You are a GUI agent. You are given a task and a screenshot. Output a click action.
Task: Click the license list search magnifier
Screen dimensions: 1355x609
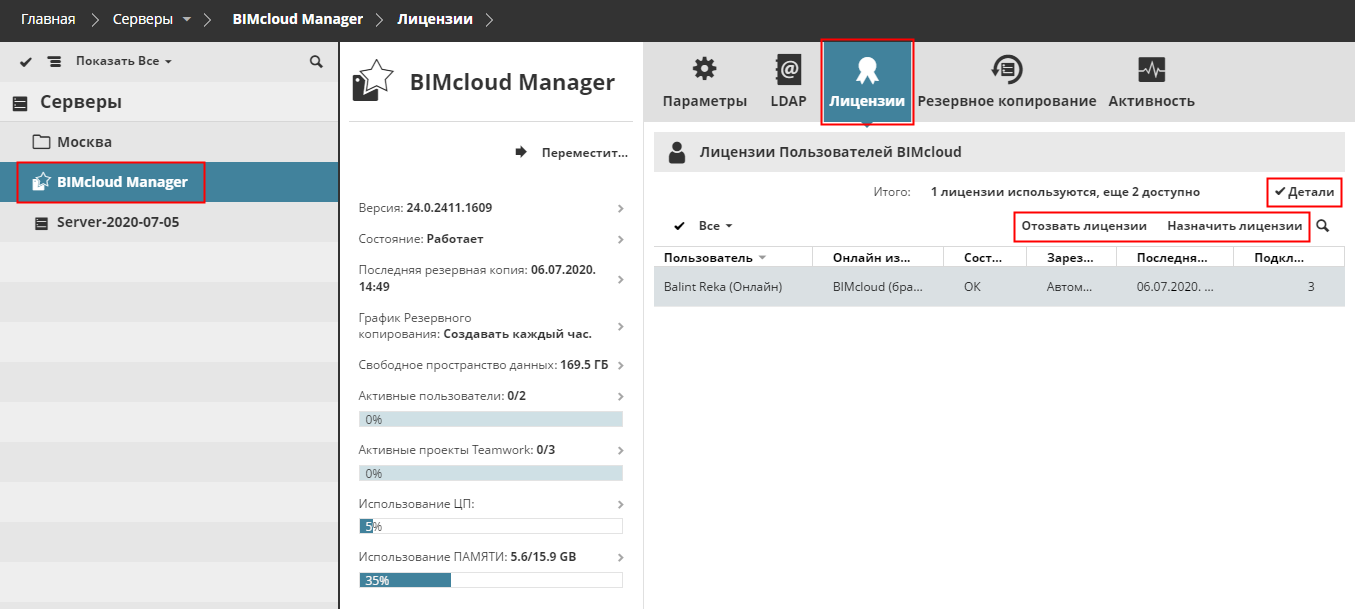[1323, 226]
